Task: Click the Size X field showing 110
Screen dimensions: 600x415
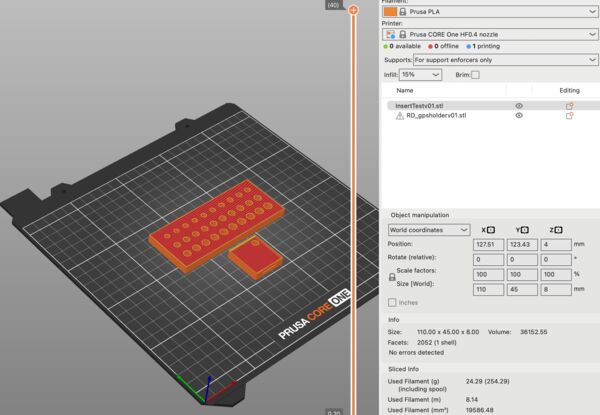Action: click(488, 290)
